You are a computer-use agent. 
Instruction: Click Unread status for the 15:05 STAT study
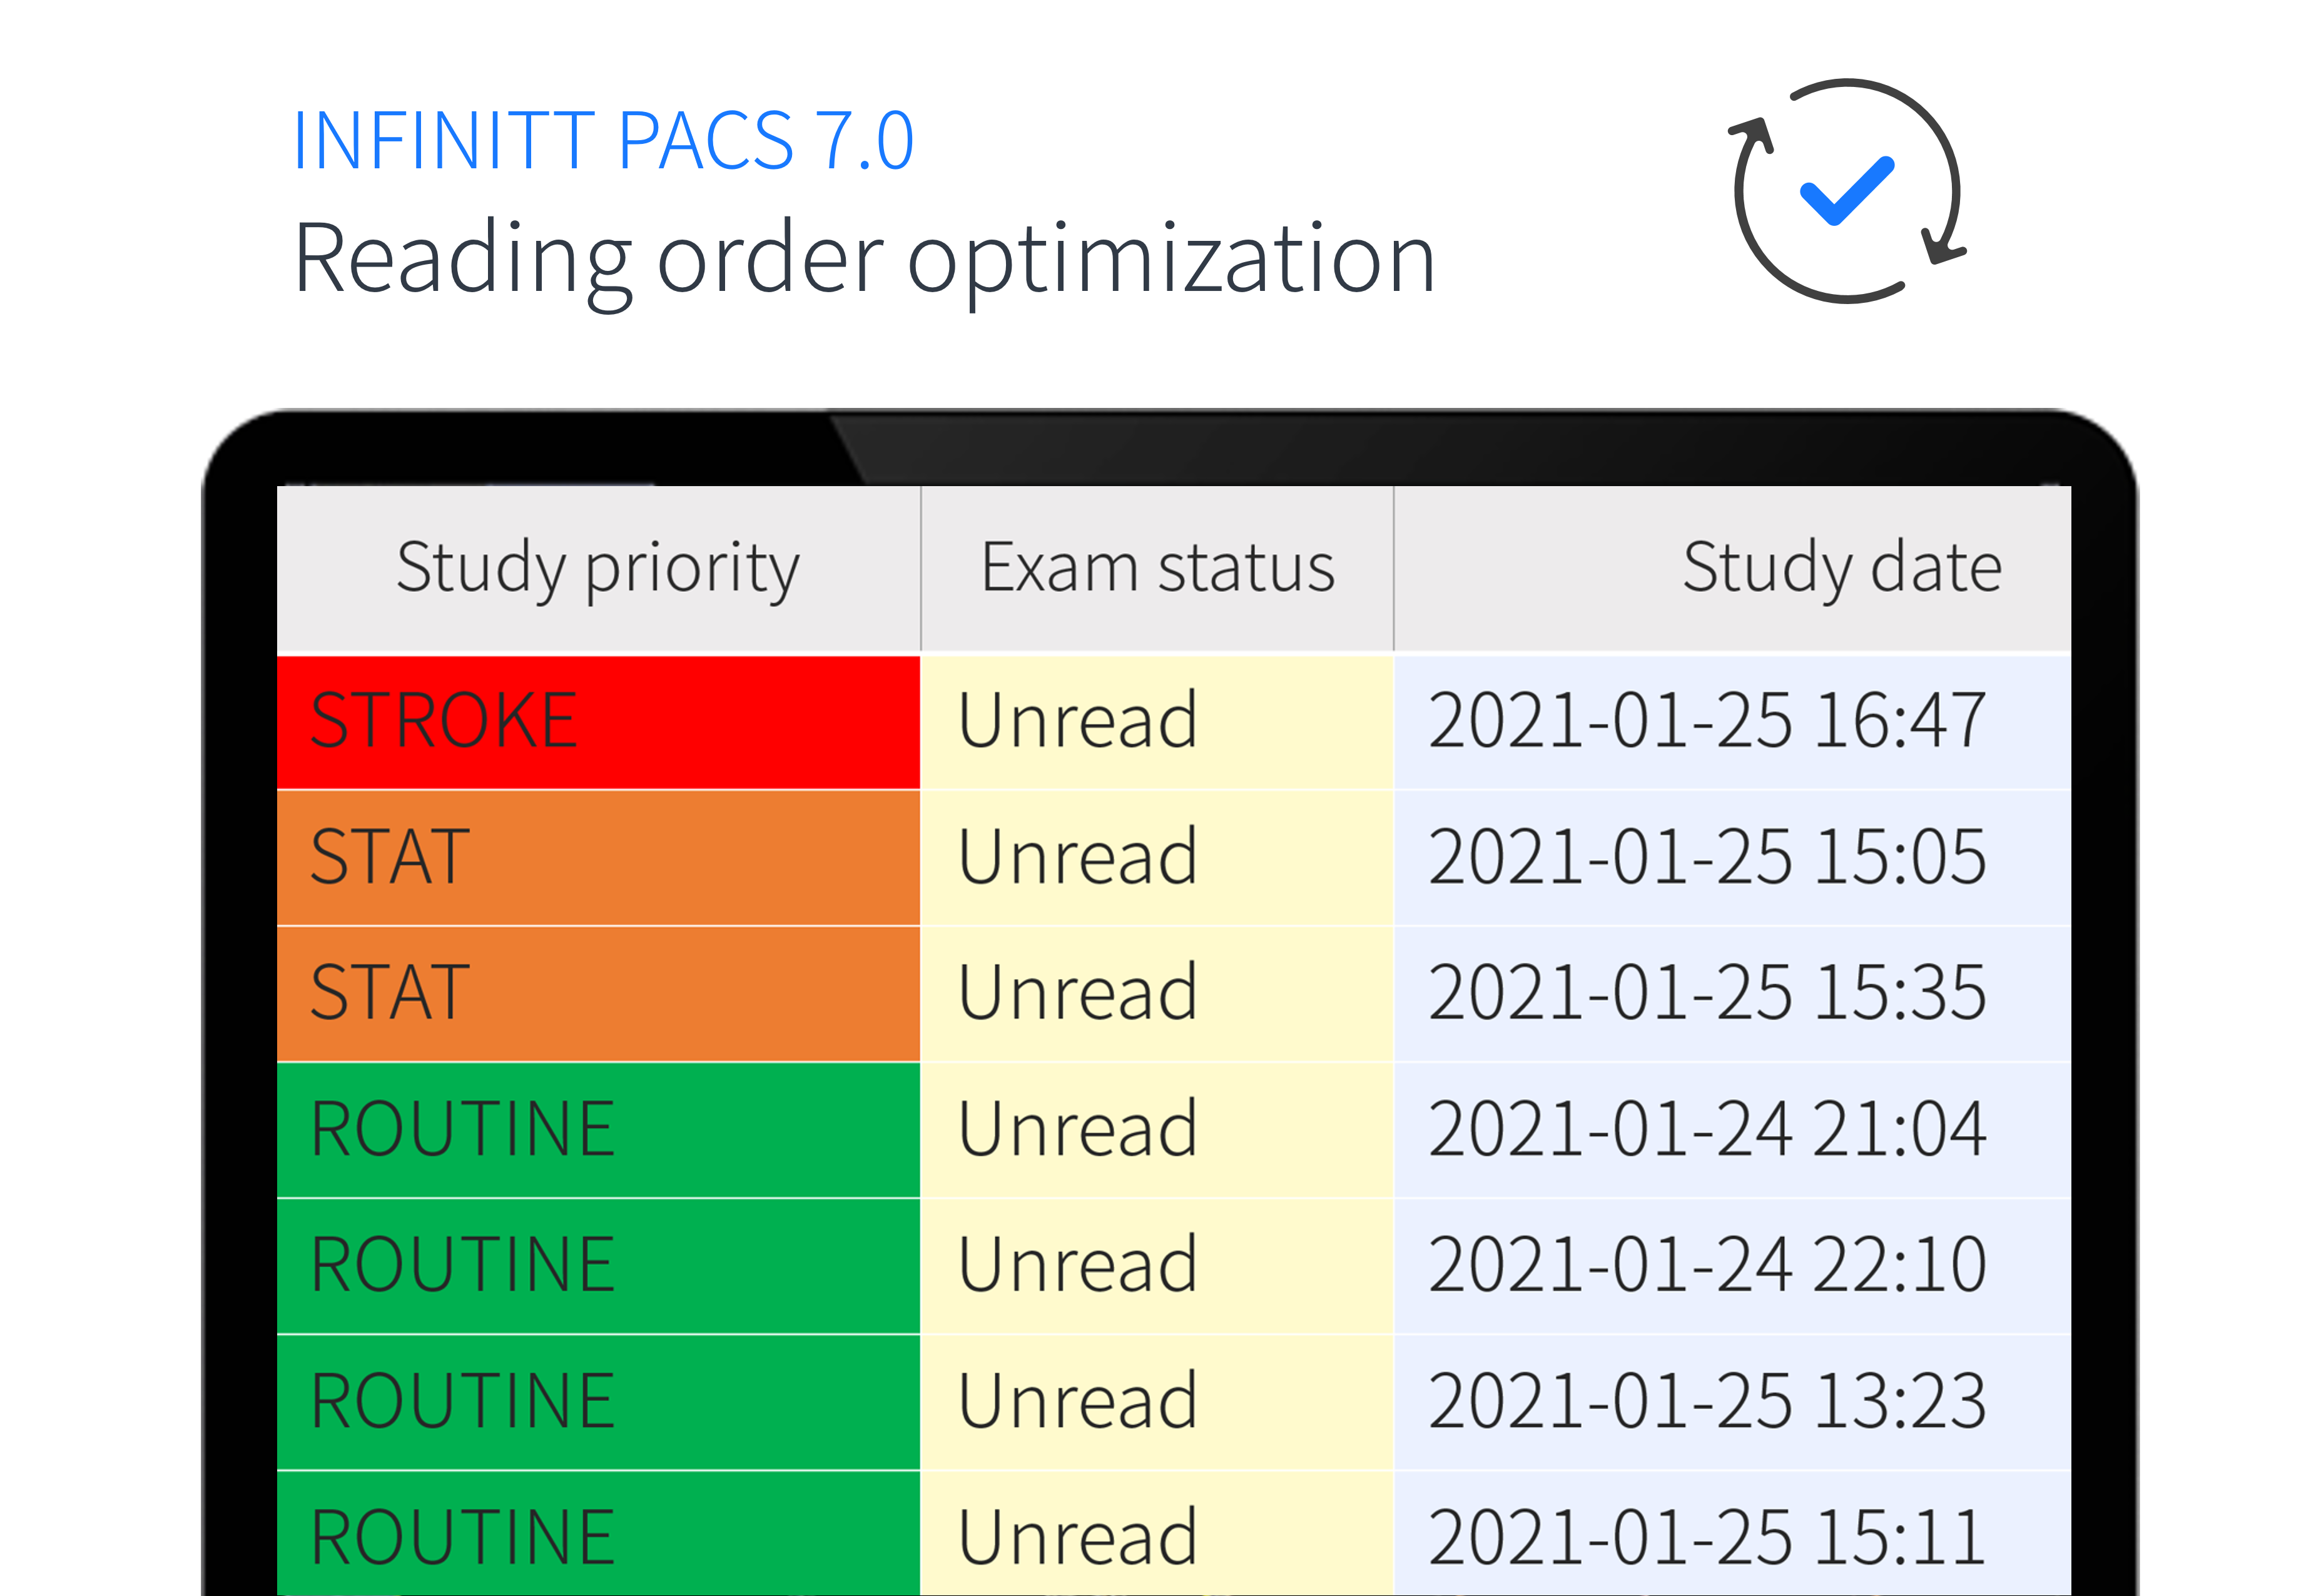point(1077,857)
